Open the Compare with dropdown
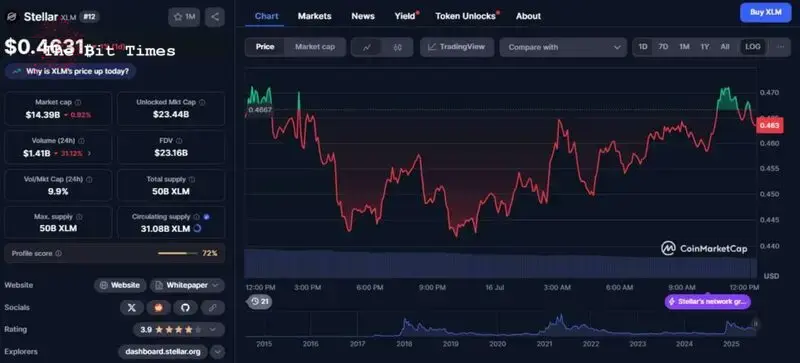The width and height of the screenshot is (800, 363). click(563, 47)
